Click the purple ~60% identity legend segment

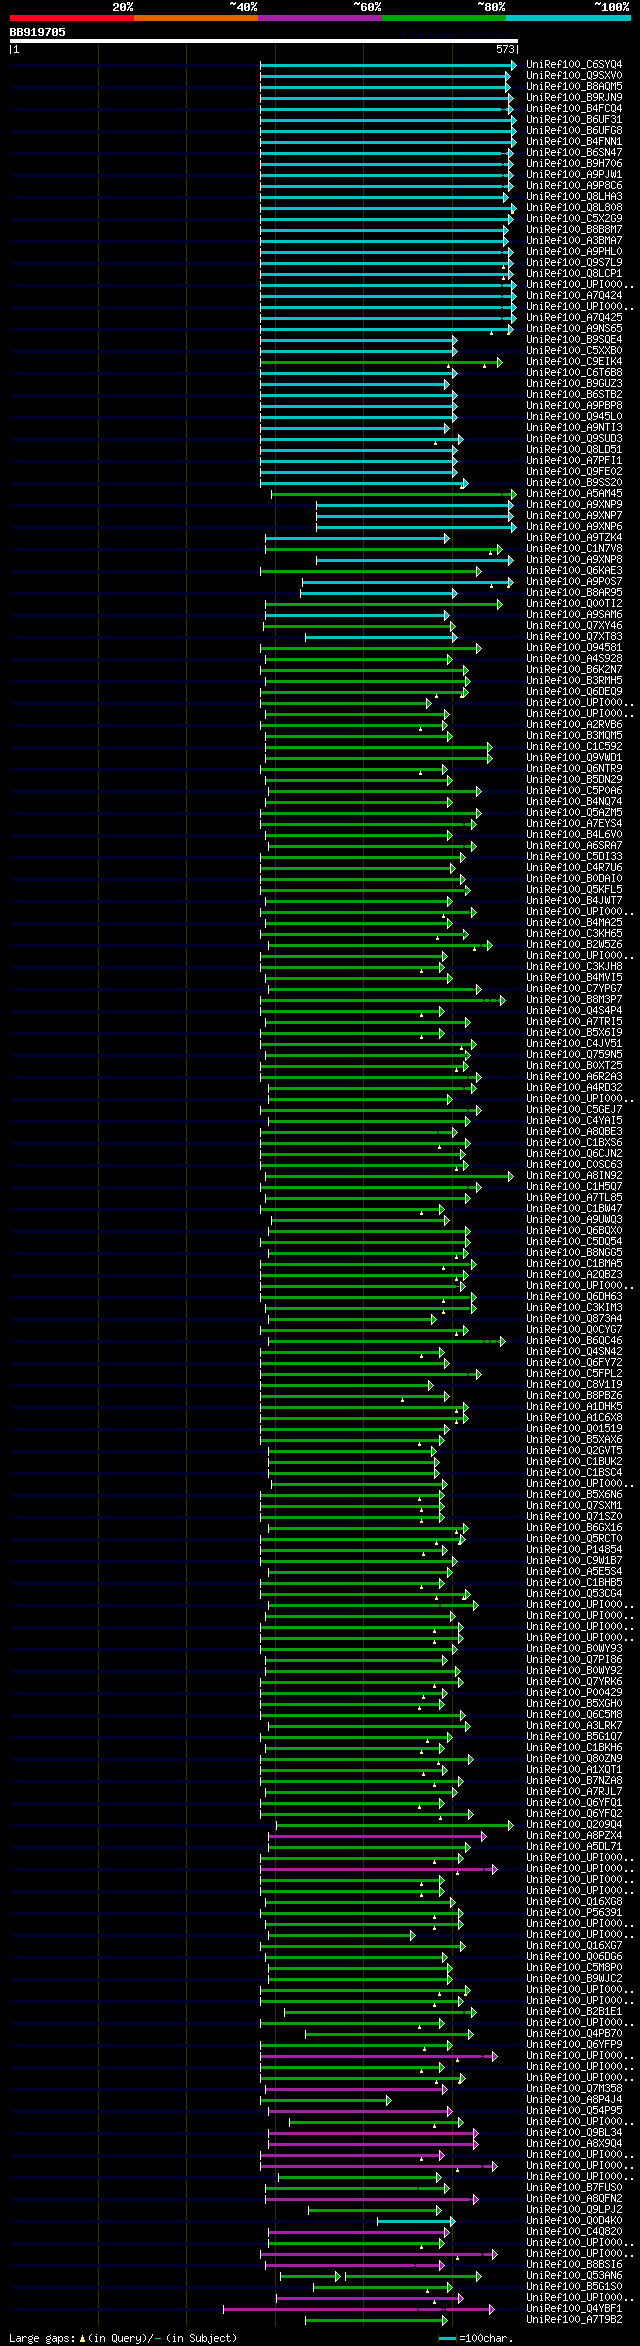(320, 18)
